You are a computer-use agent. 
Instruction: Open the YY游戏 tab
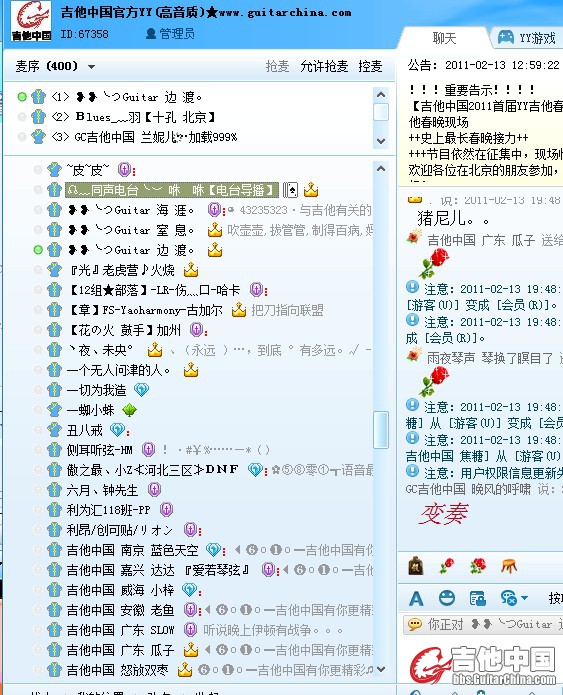coord(527,38)
